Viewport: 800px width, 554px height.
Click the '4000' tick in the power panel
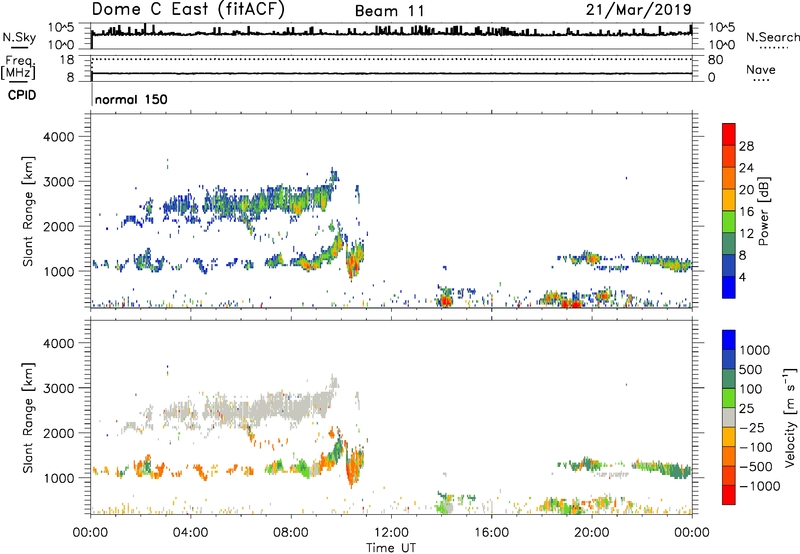[x=58, y=137]
